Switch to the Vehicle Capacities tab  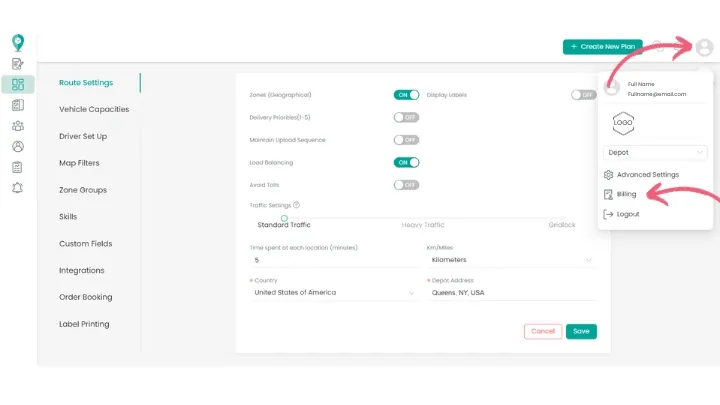click(x=94, y=109)
